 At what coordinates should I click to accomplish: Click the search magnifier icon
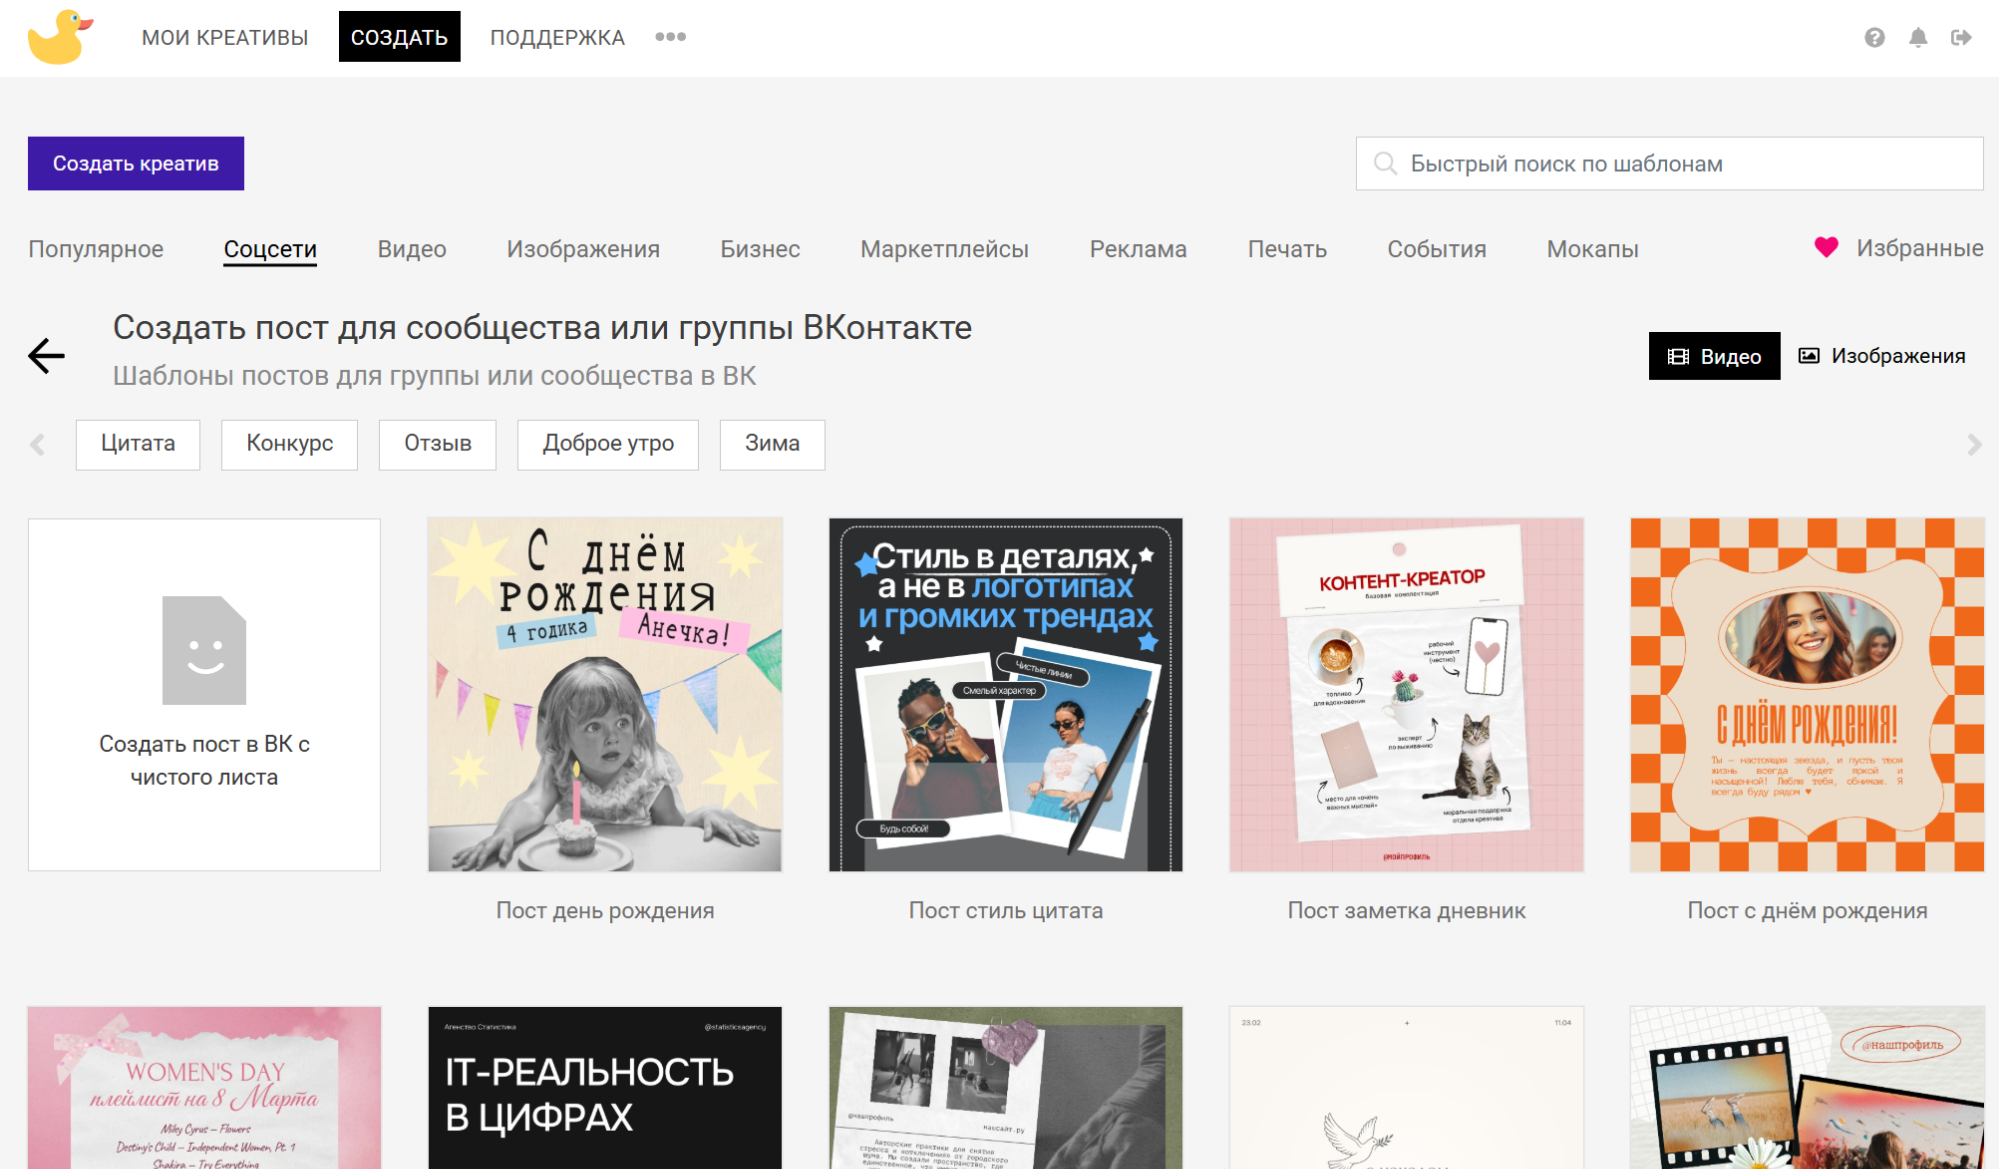click(x=1385, y=163)
